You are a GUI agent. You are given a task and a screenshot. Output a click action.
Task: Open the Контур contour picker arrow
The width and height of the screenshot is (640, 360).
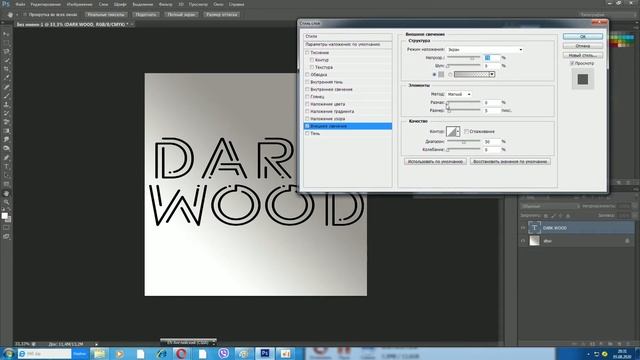point(458,131)
